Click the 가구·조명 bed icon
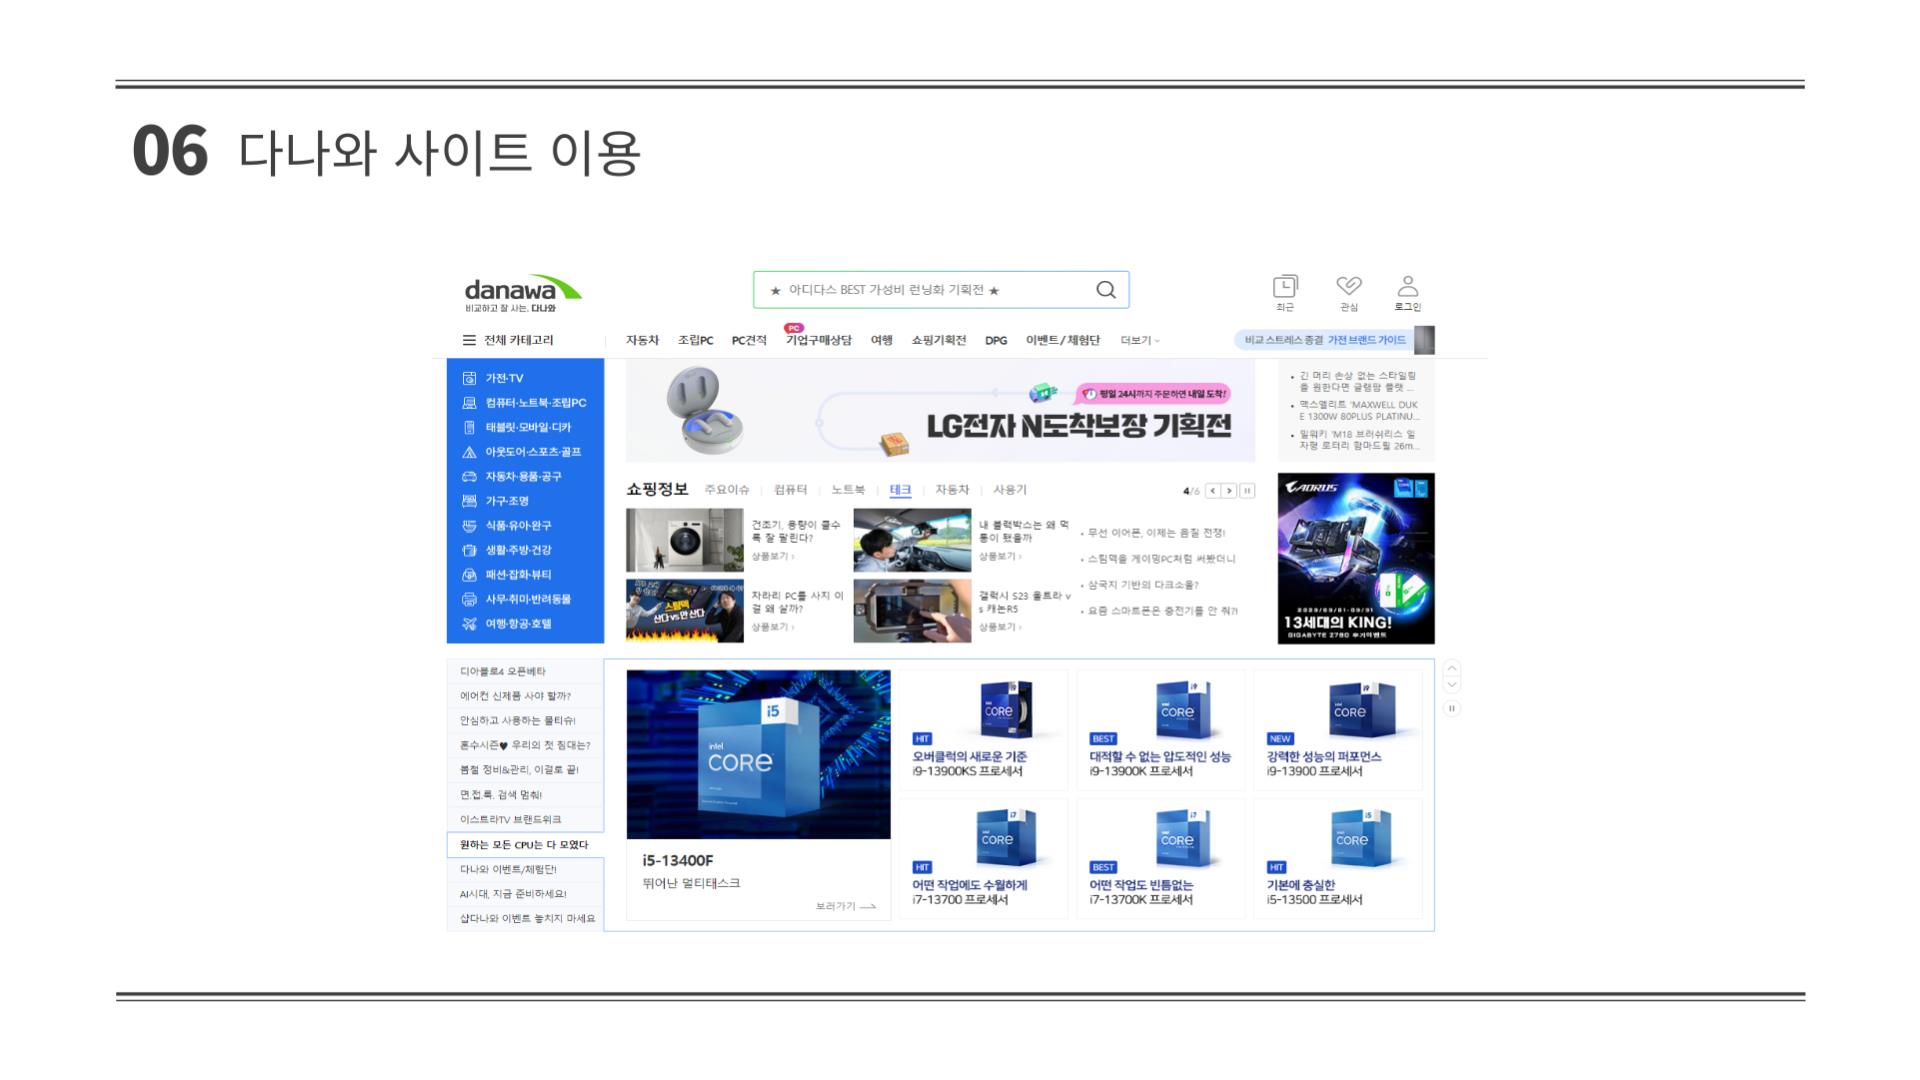Viewport: 1920px width, 1080px height. pos(469,501)
